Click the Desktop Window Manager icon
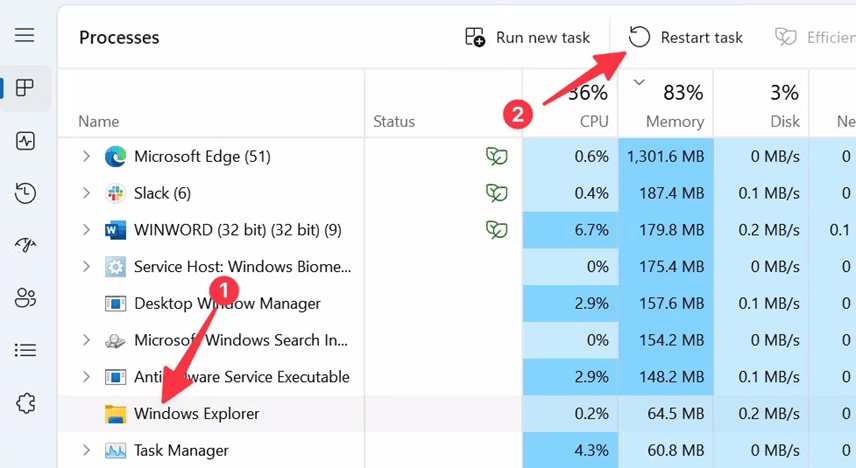 pyautogui.click(x=115, y=304)
